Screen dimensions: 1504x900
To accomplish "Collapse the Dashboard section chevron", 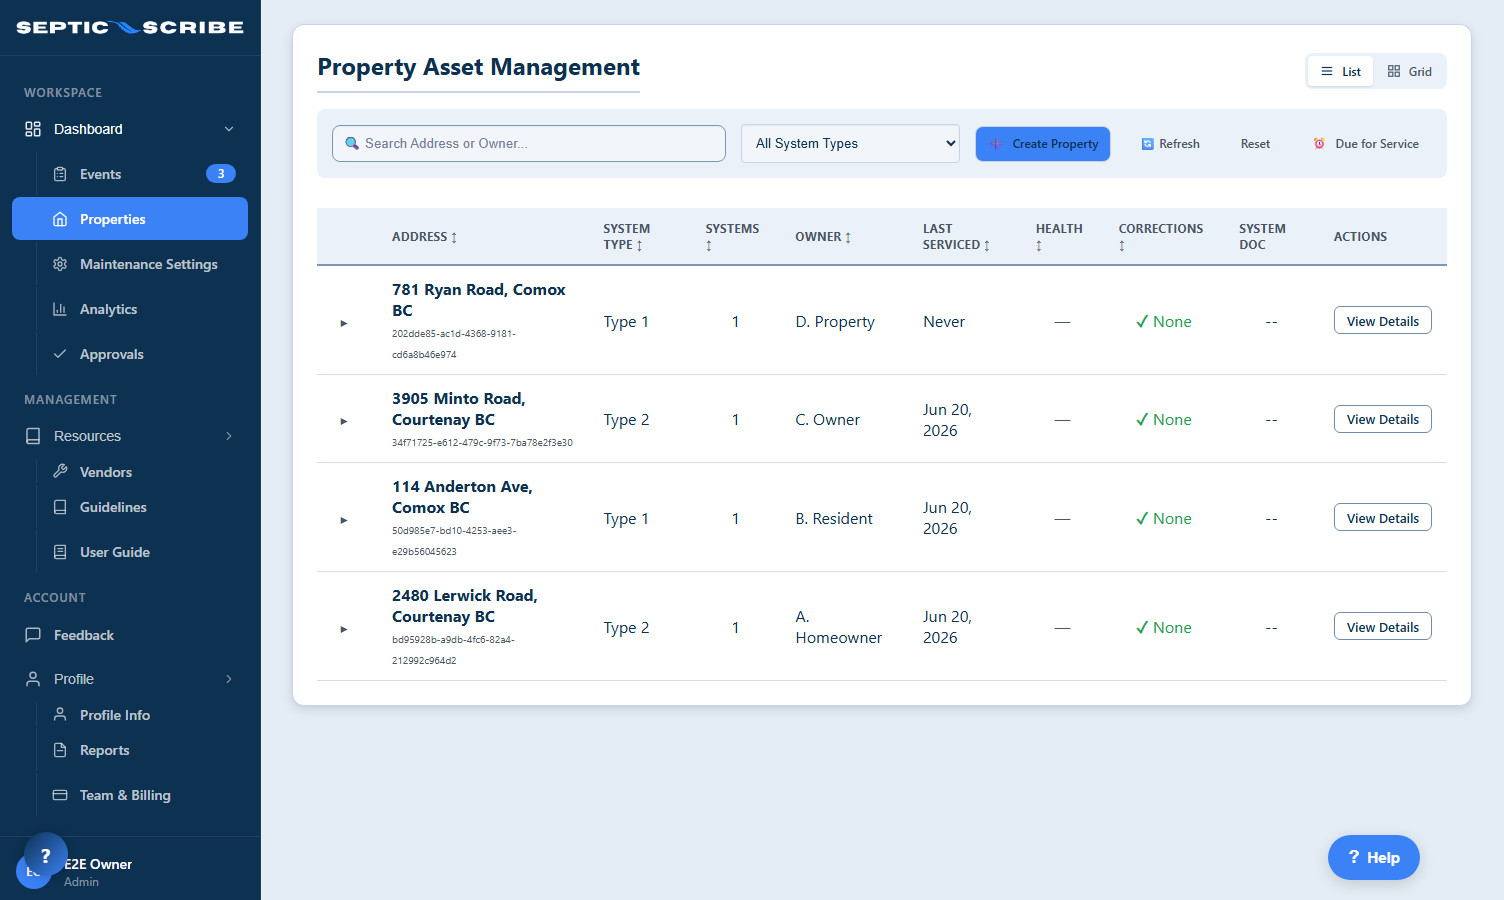I will point(229,129).
